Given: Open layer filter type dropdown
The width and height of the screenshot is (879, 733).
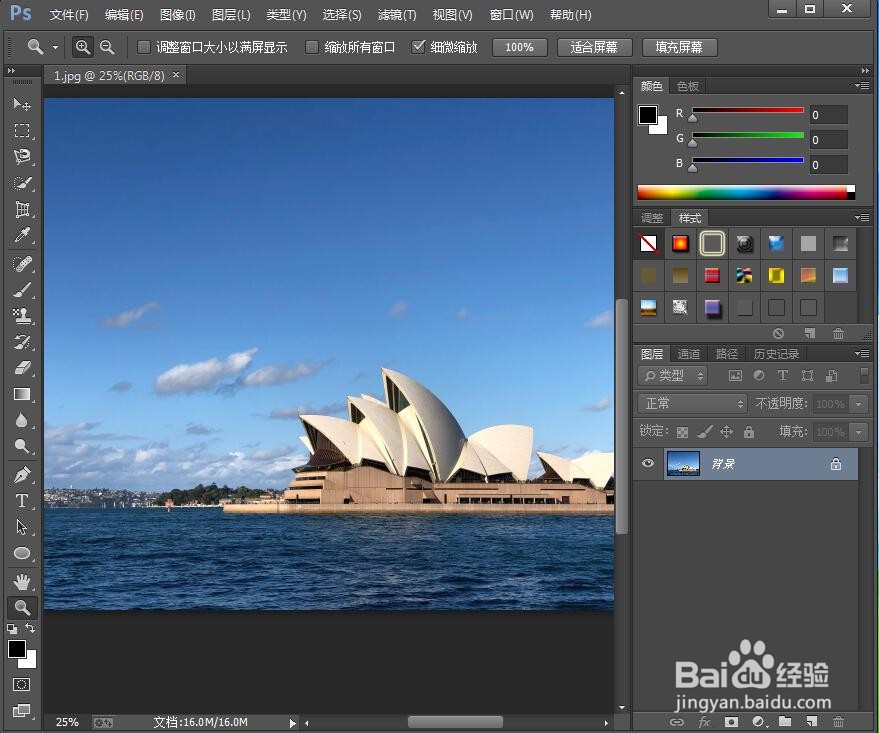Looking at the screenshot, I should tap(673, 376).
